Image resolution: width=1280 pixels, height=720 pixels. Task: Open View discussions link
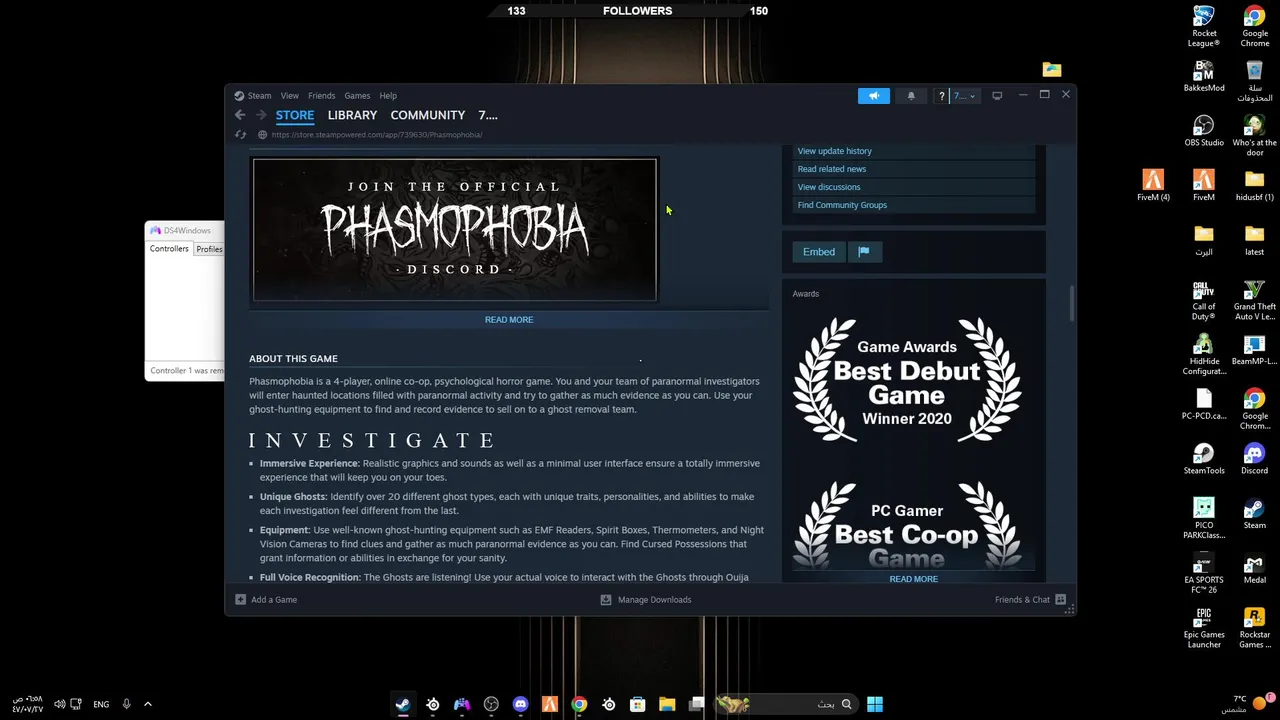(x=829, y=187)
